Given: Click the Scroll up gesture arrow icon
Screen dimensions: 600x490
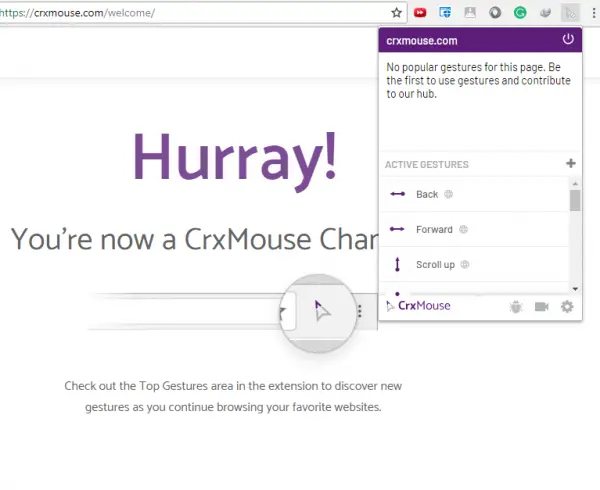Looking at the screenshot, I should [398, 265].
